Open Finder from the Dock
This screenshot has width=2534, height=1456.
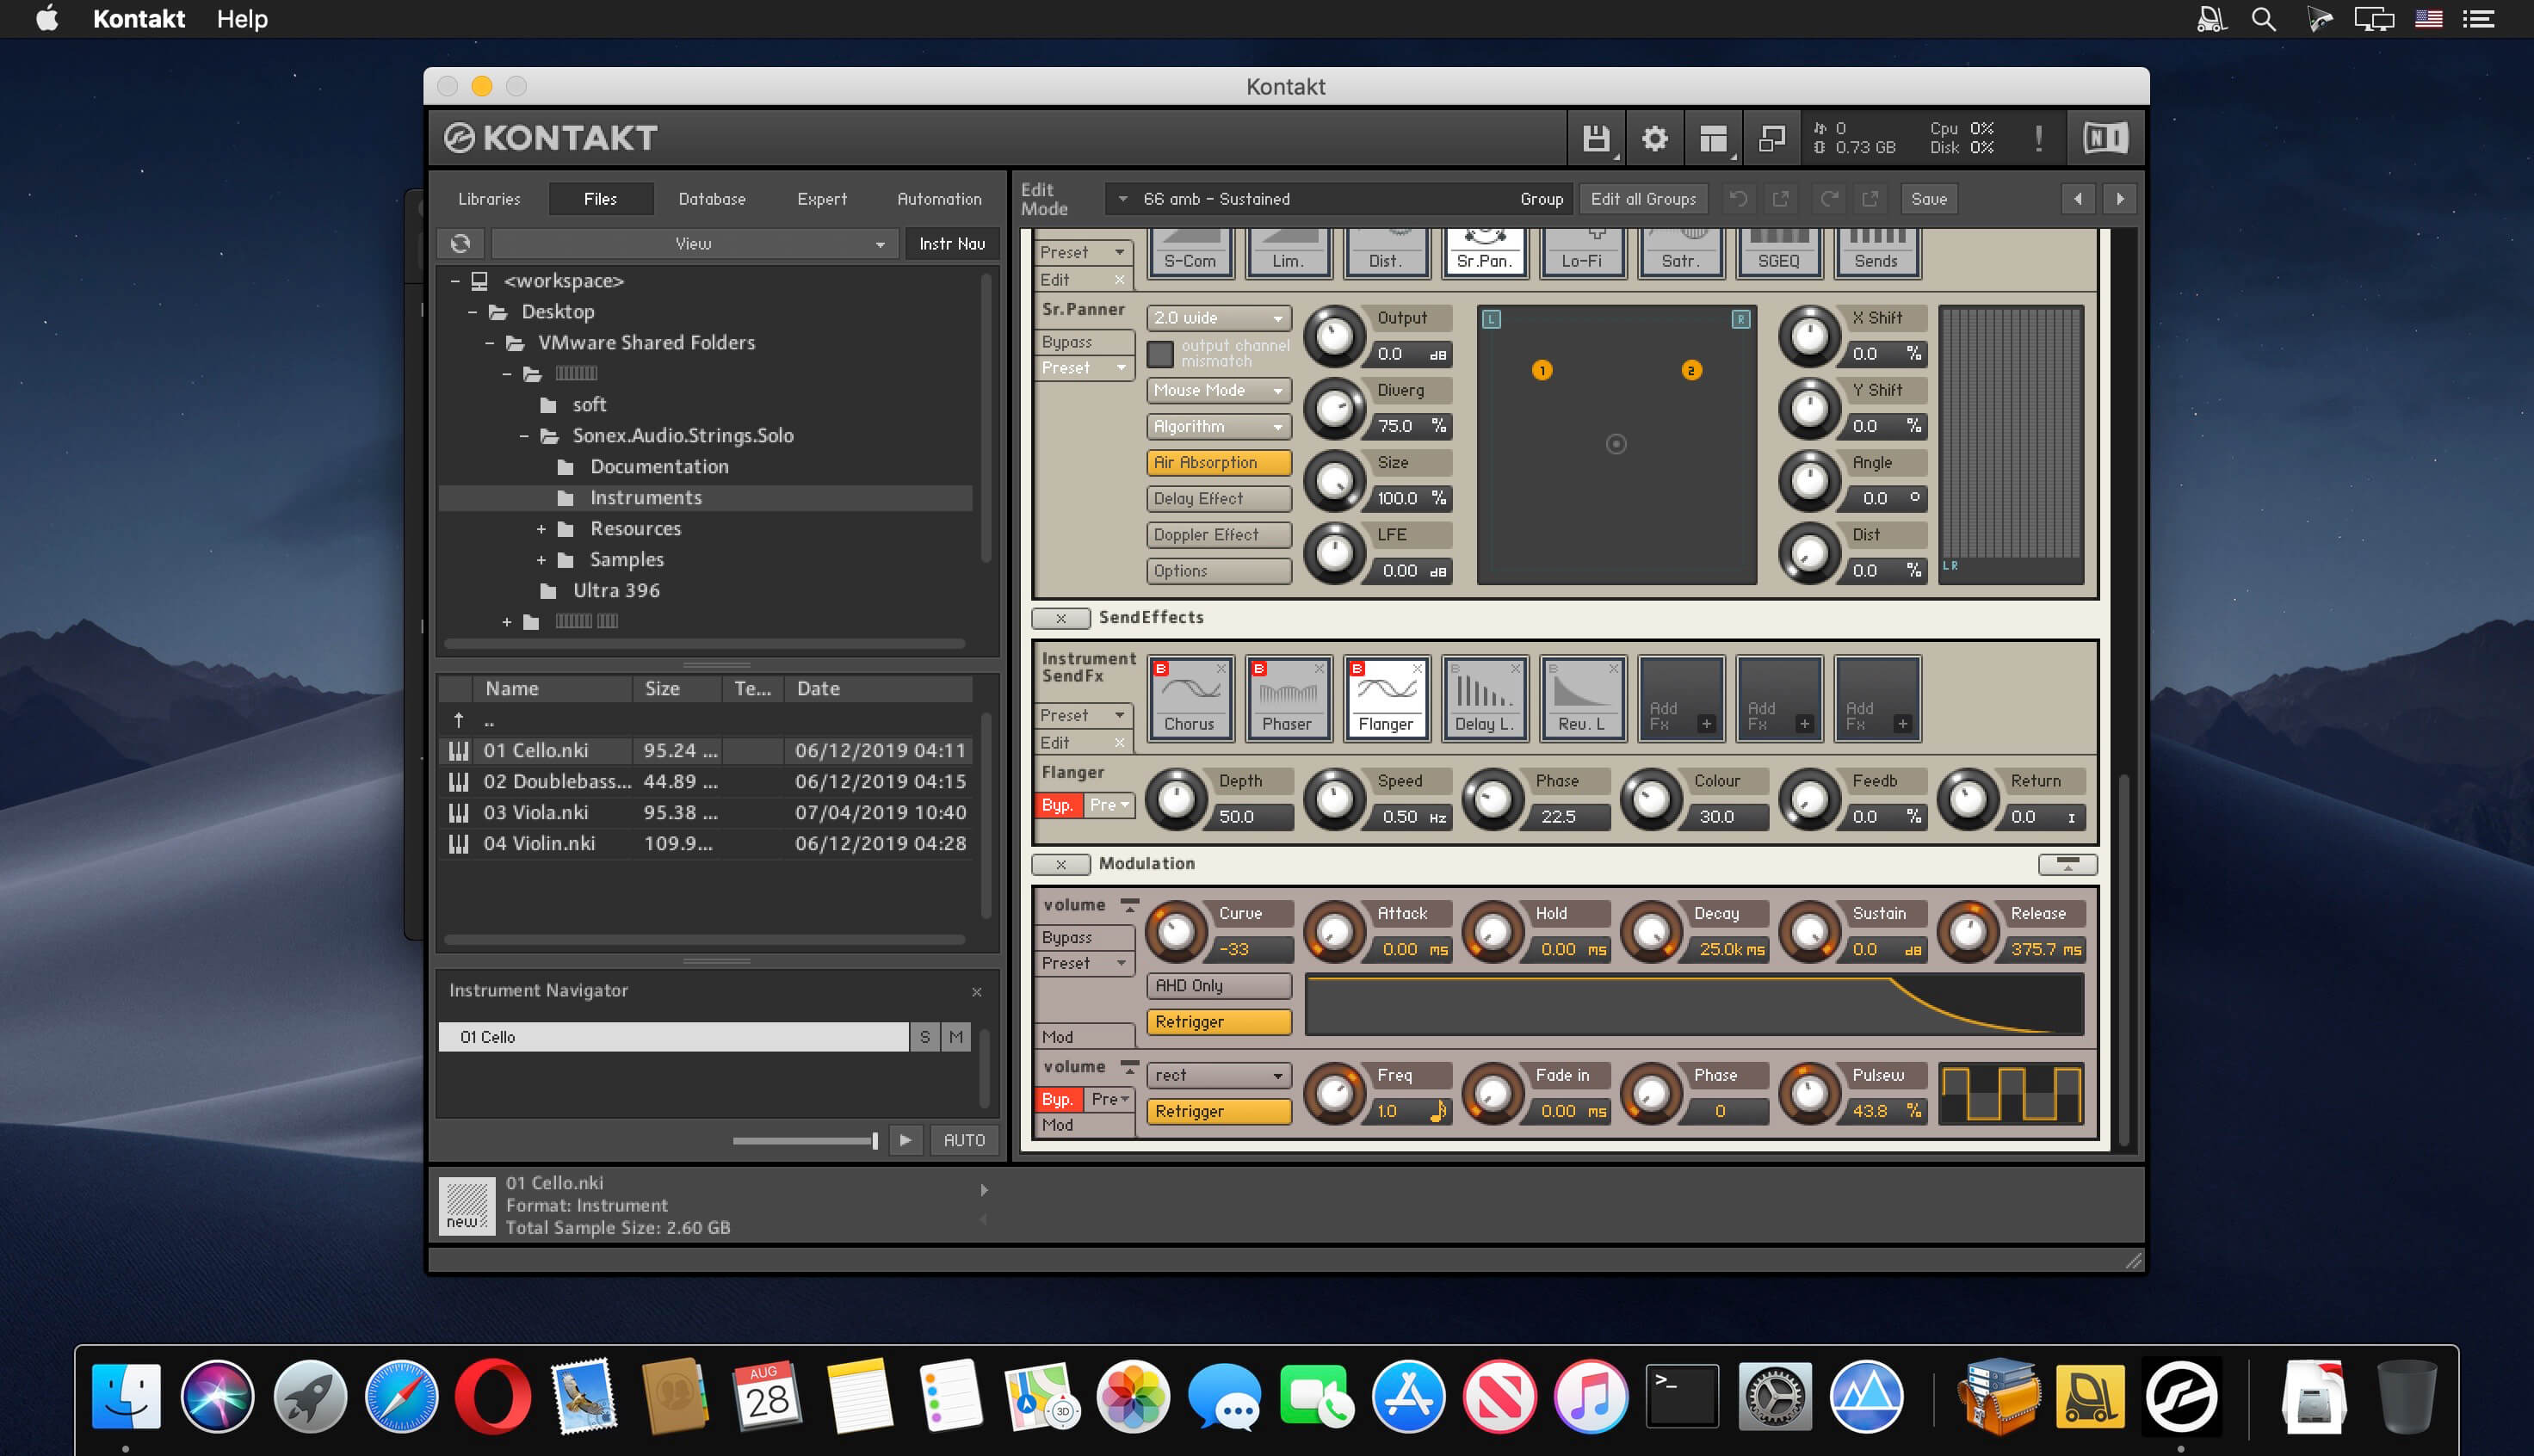tap(126, 1396)
